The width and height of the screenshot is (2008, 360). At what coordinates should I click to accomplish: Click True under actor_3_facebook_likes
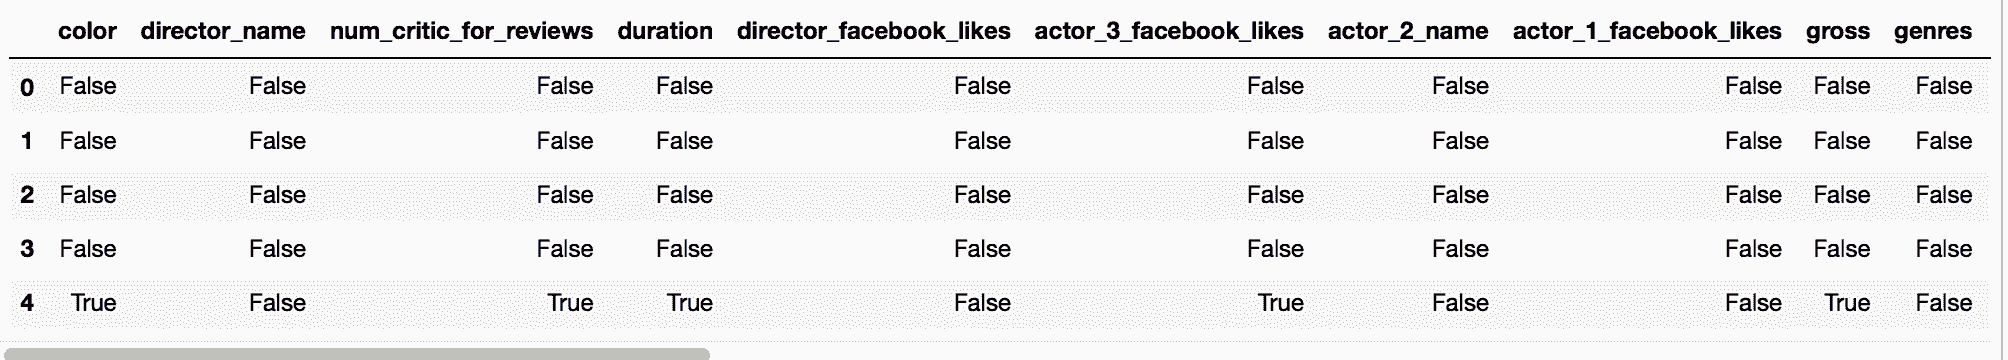[x=1281, y=303]
